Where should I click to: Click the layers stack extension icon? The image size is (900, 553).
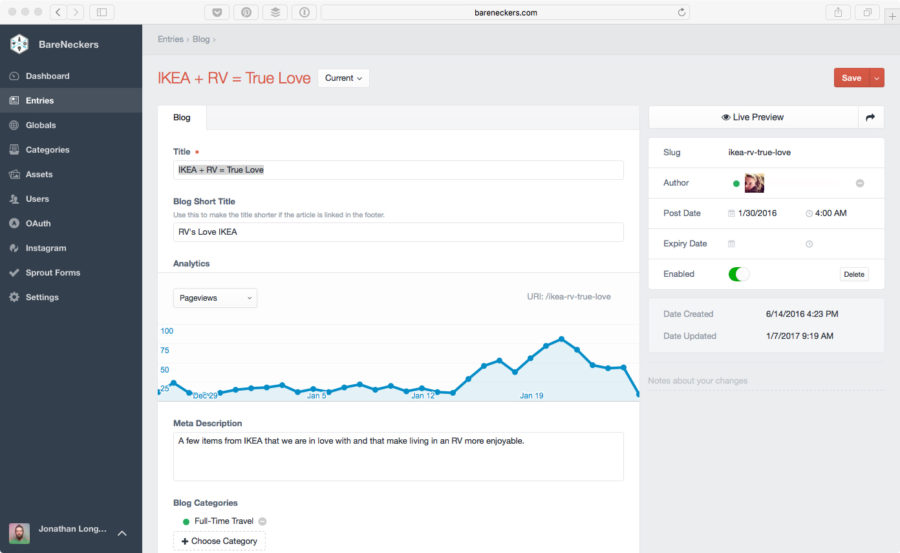click(276, 12)
